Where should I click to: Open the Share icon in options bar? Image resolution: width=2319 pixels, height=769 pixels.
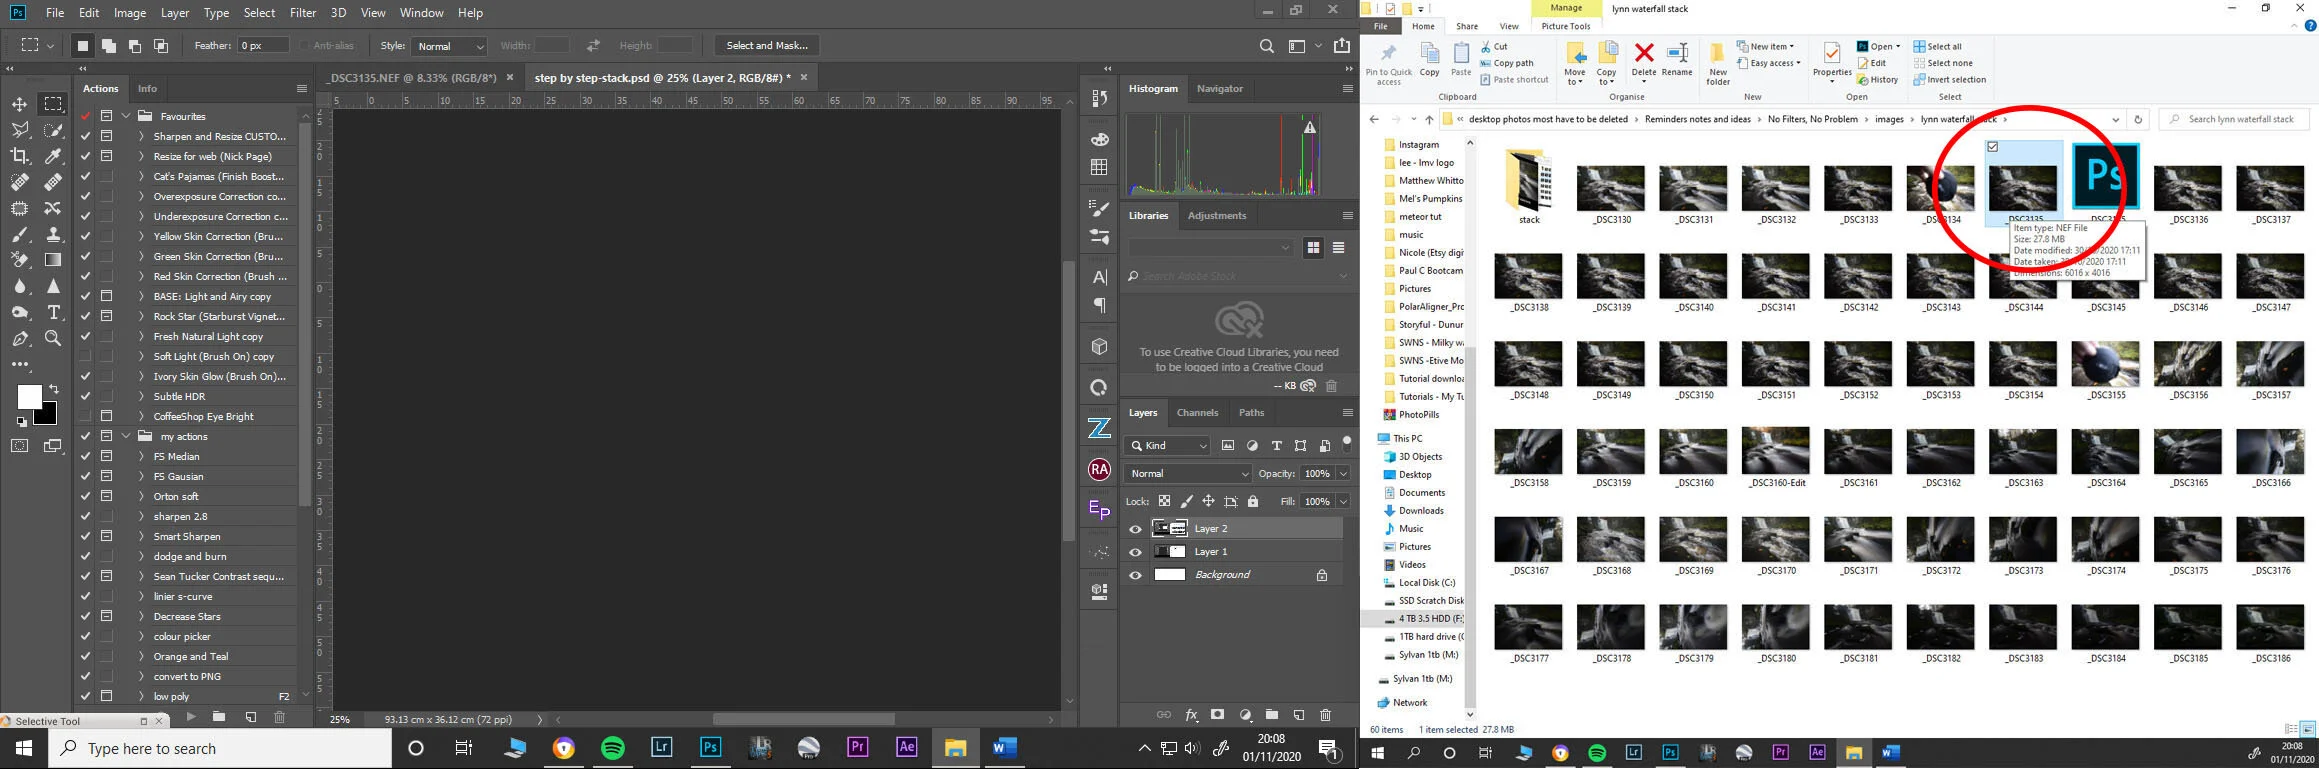1342,46
